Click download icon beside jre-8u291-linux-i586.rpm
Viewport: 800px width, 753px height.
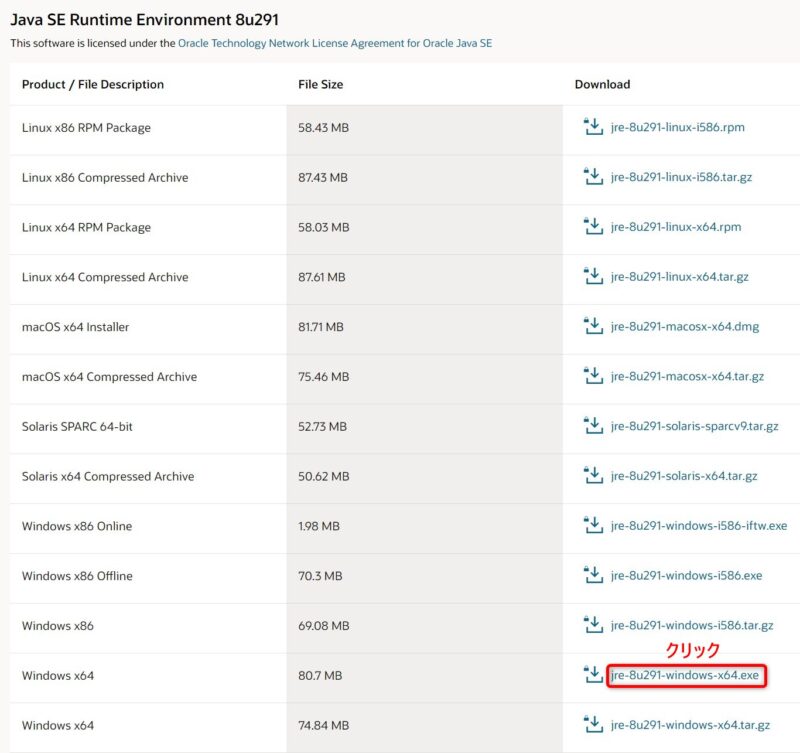coord(593,127)
